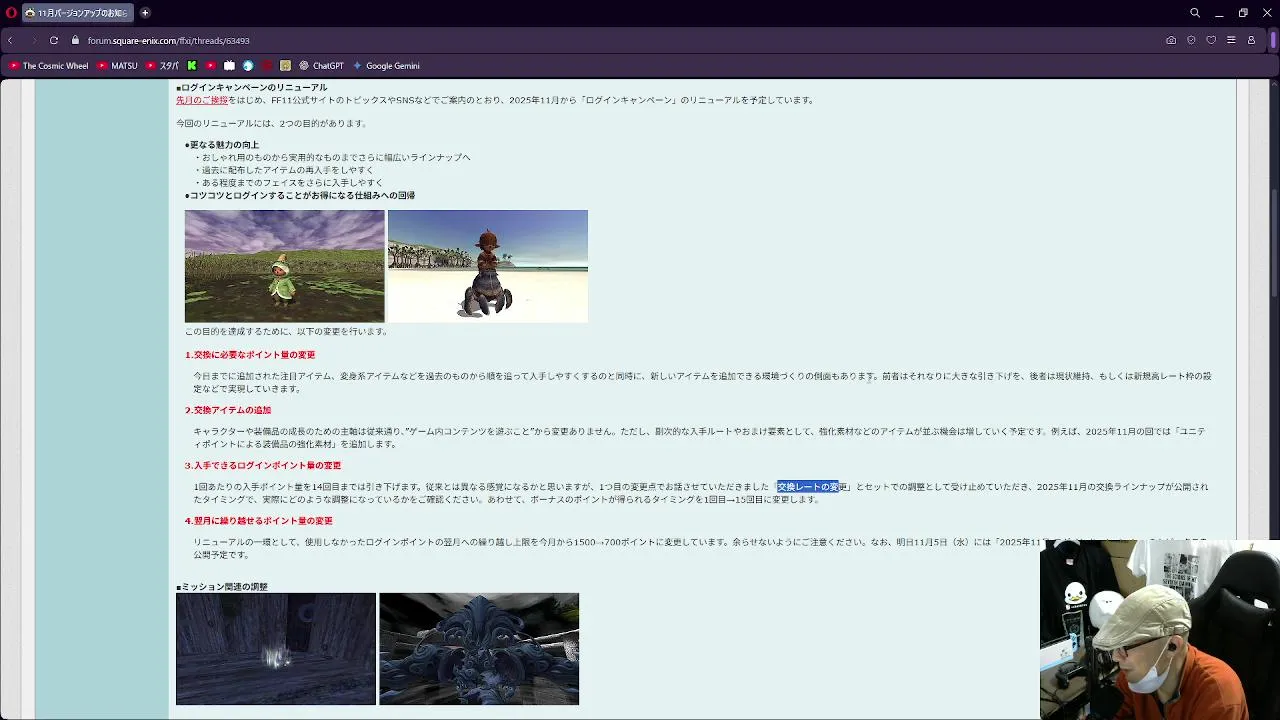Open the ChatGPT bookmark

point(321,66)
